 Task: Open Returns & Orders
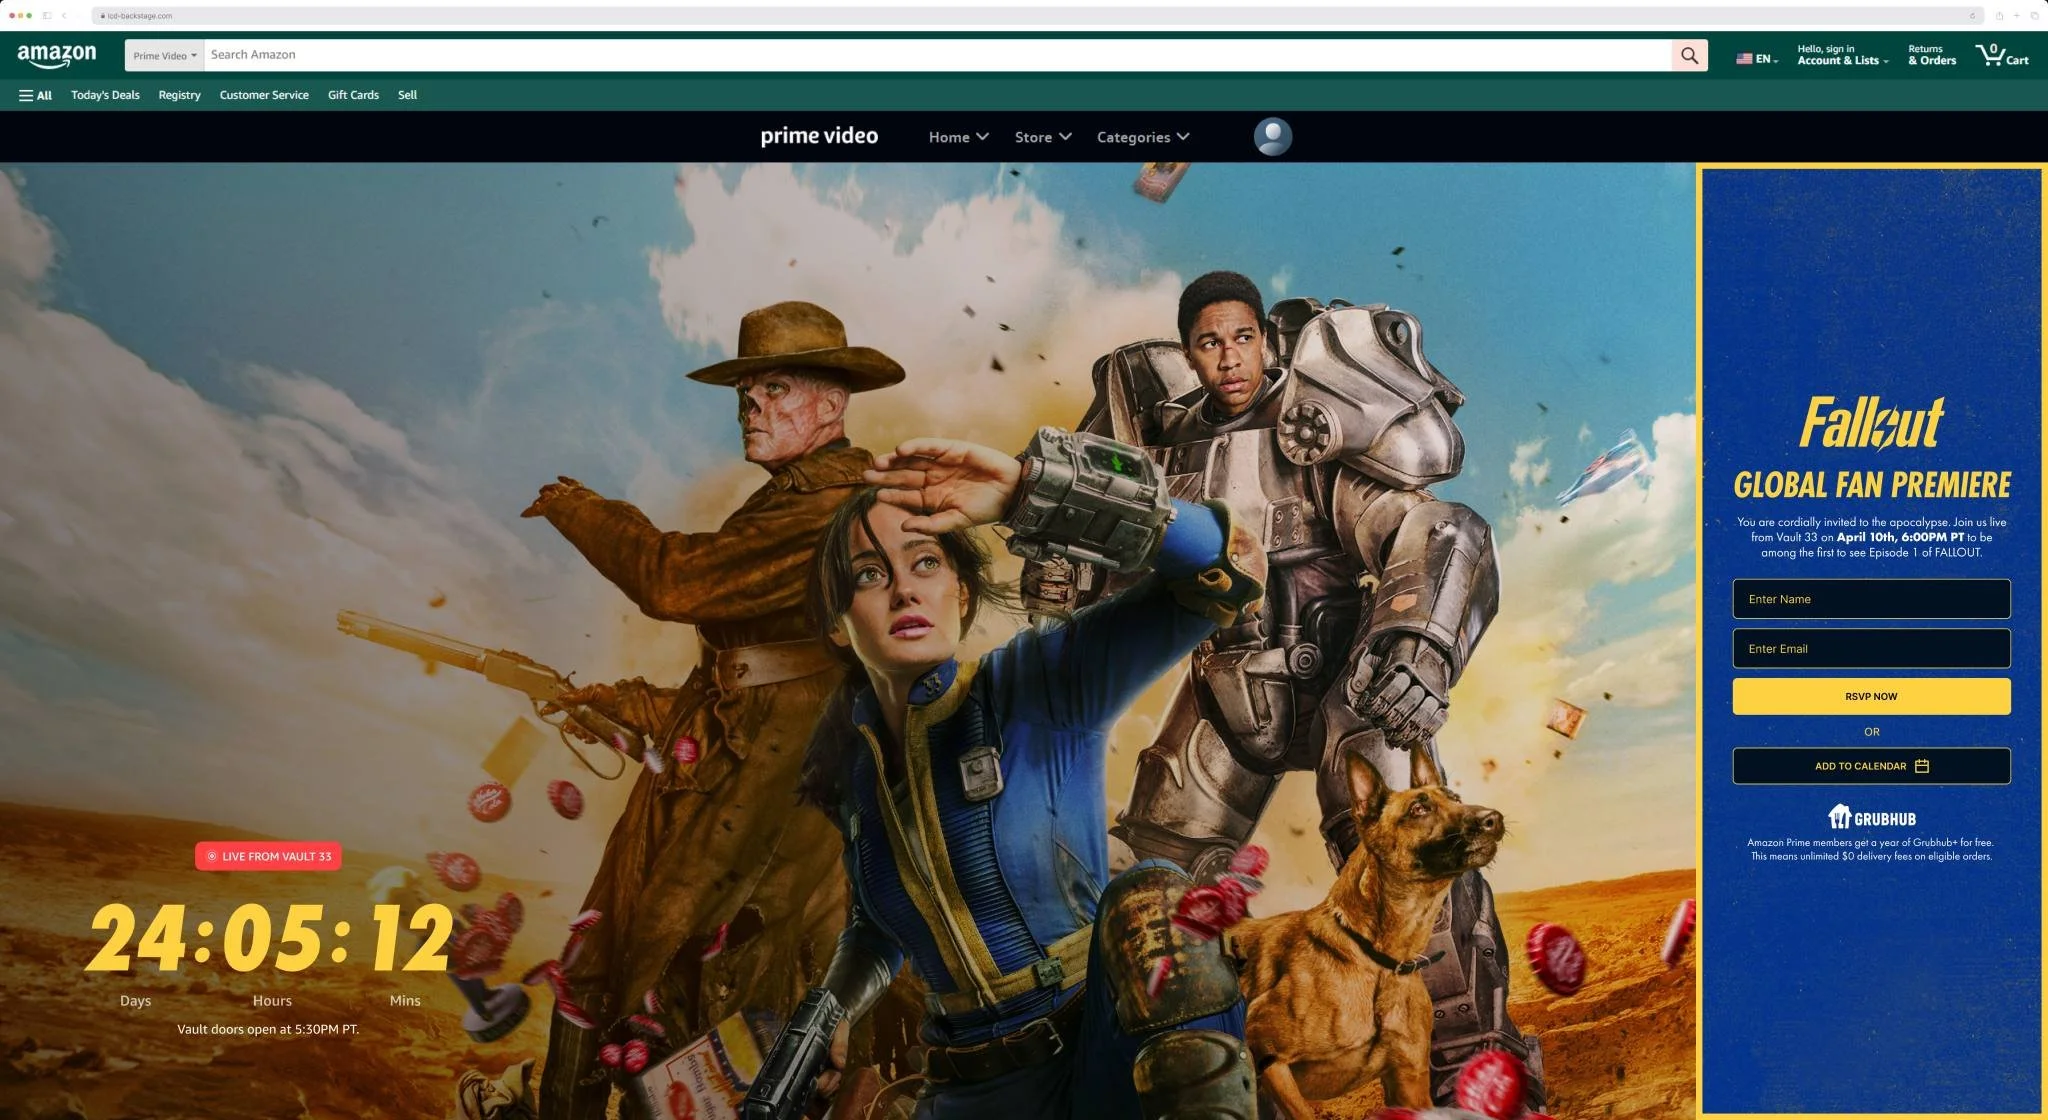1932,55
